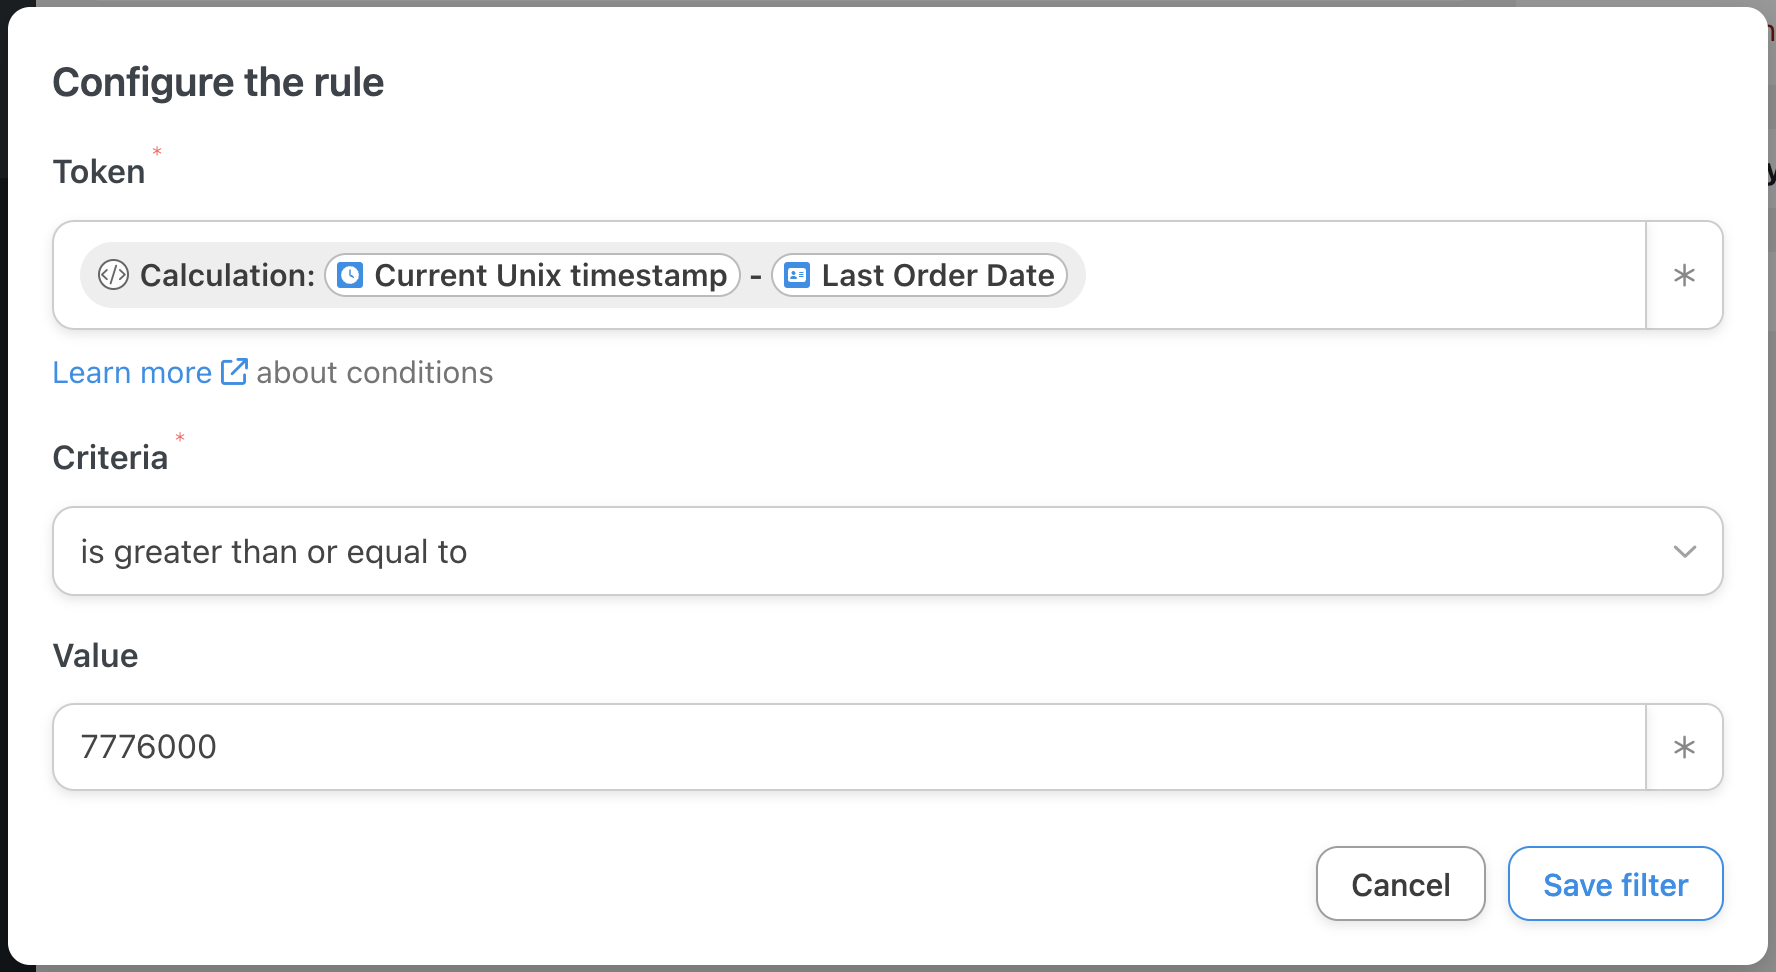
Task: Click the Value field label
Action: [95, 656]
